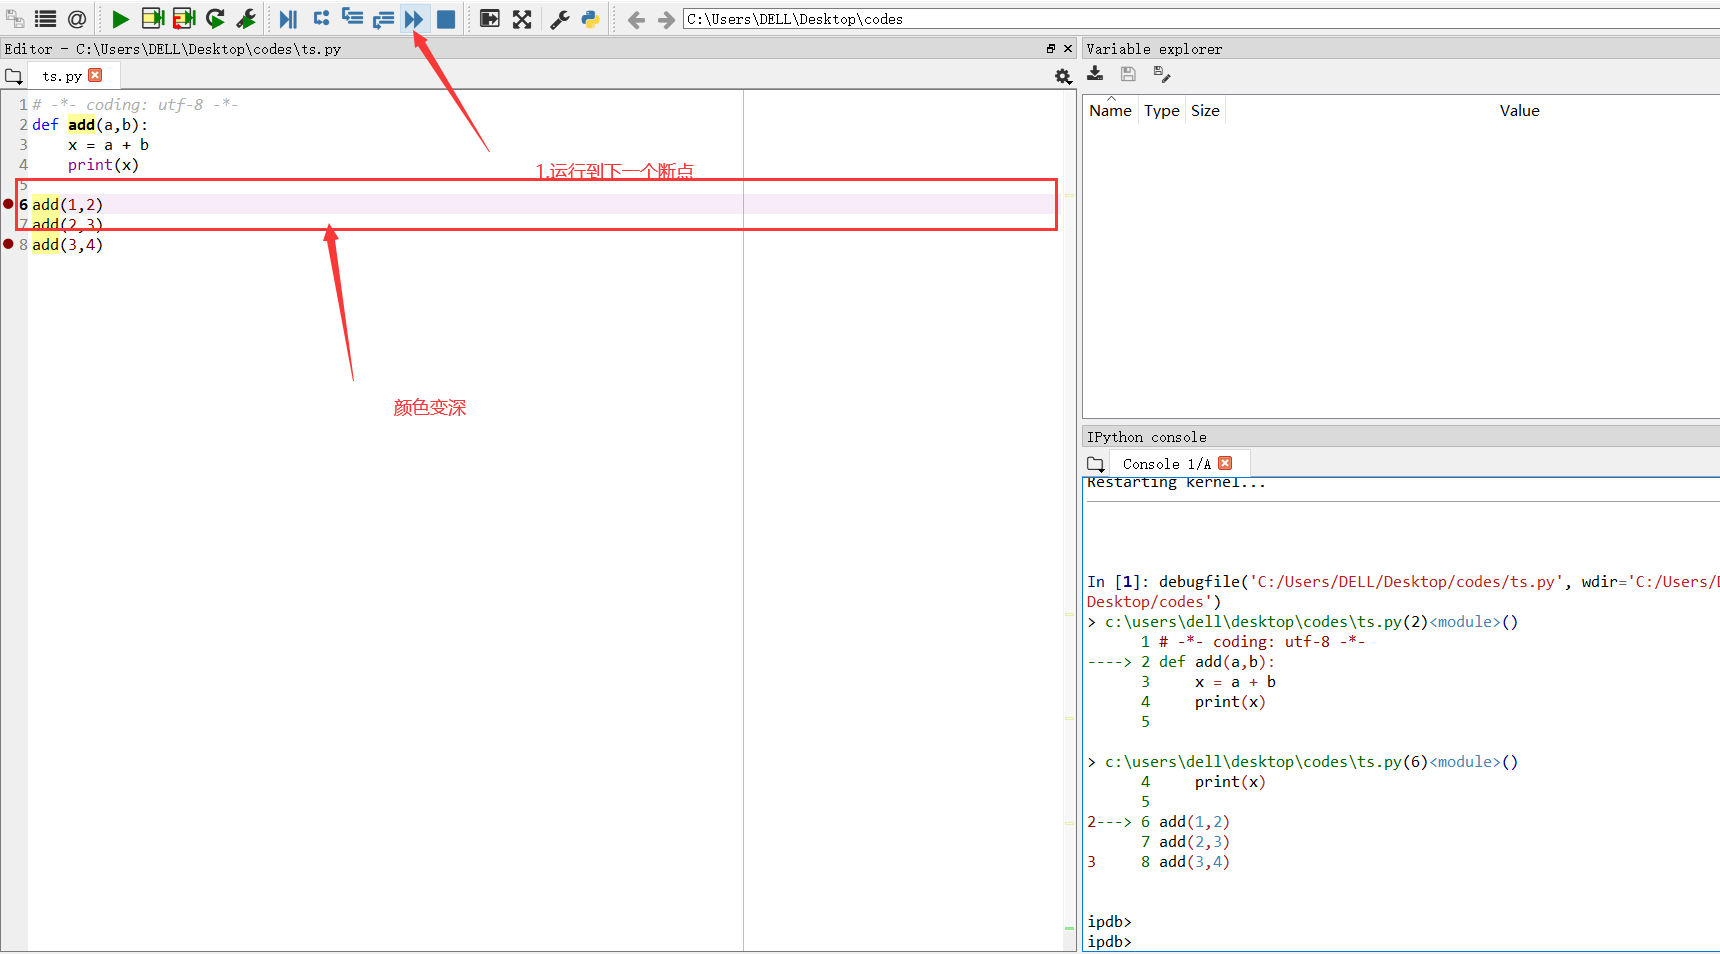1720x954 pixels.
Task: Toggle the breakpoint on line 8
Action: (x=10, y=244)
